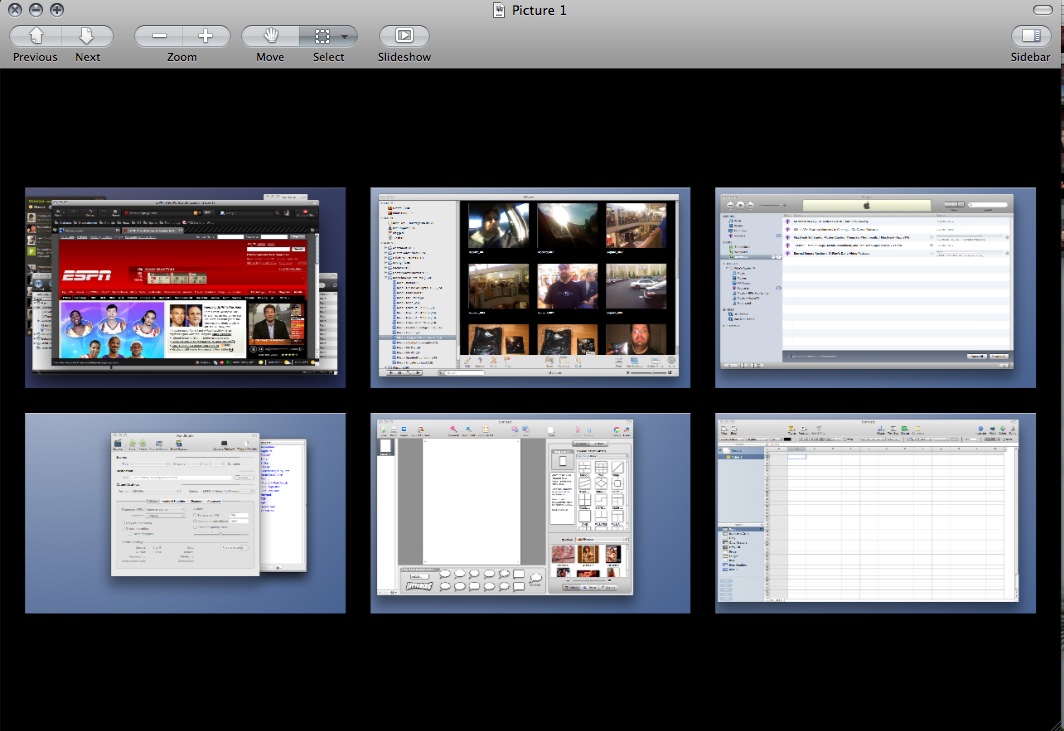Image resolution: width=1064 pixels, height=731 pixels.
Task: Minimize the Preview window
Action: tap(35, 10)
